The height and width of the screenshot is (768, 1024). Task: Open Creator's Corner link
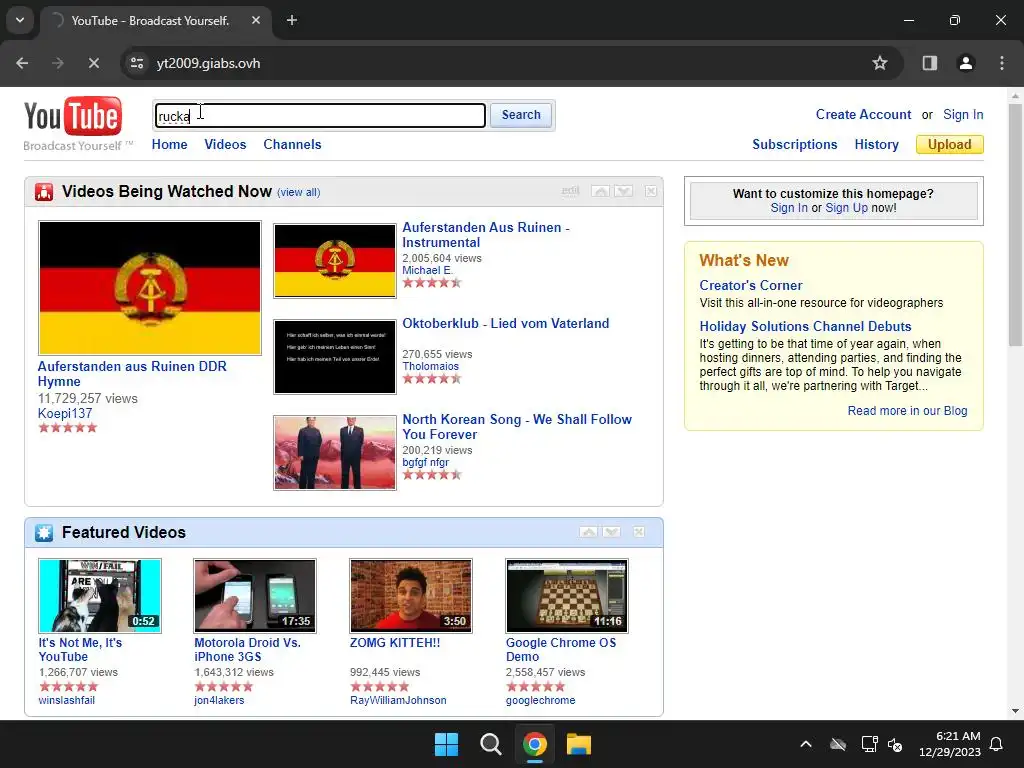(750, 285)
